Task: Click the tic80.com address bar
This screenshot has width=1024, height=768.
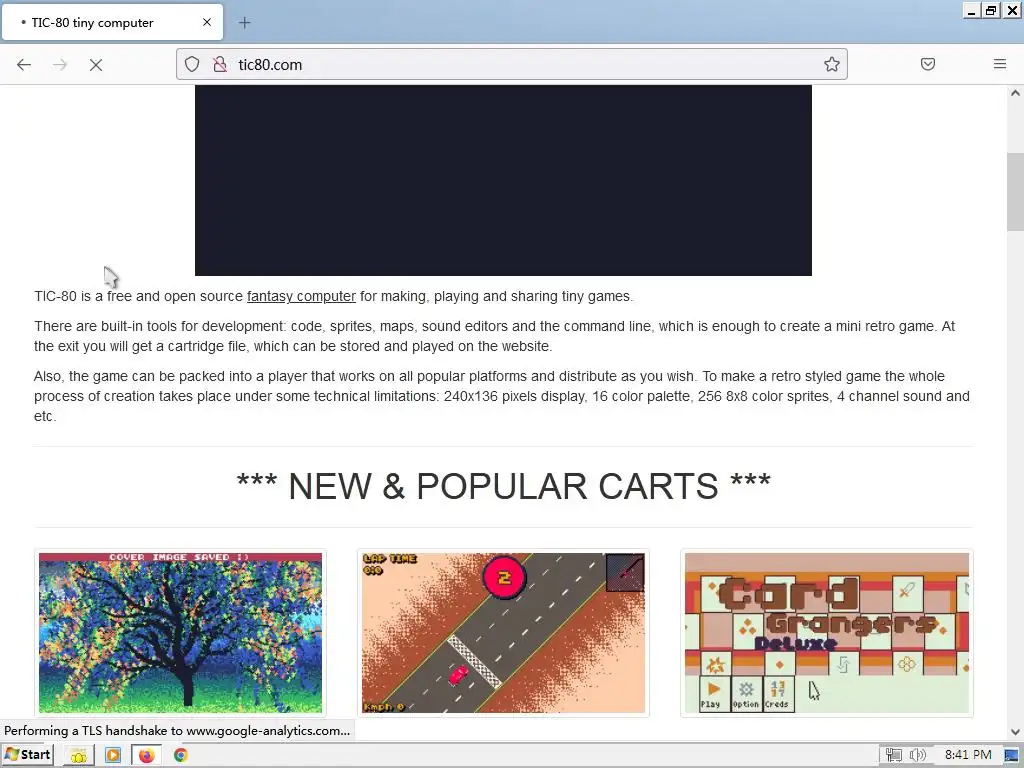Action: (511, 64)
